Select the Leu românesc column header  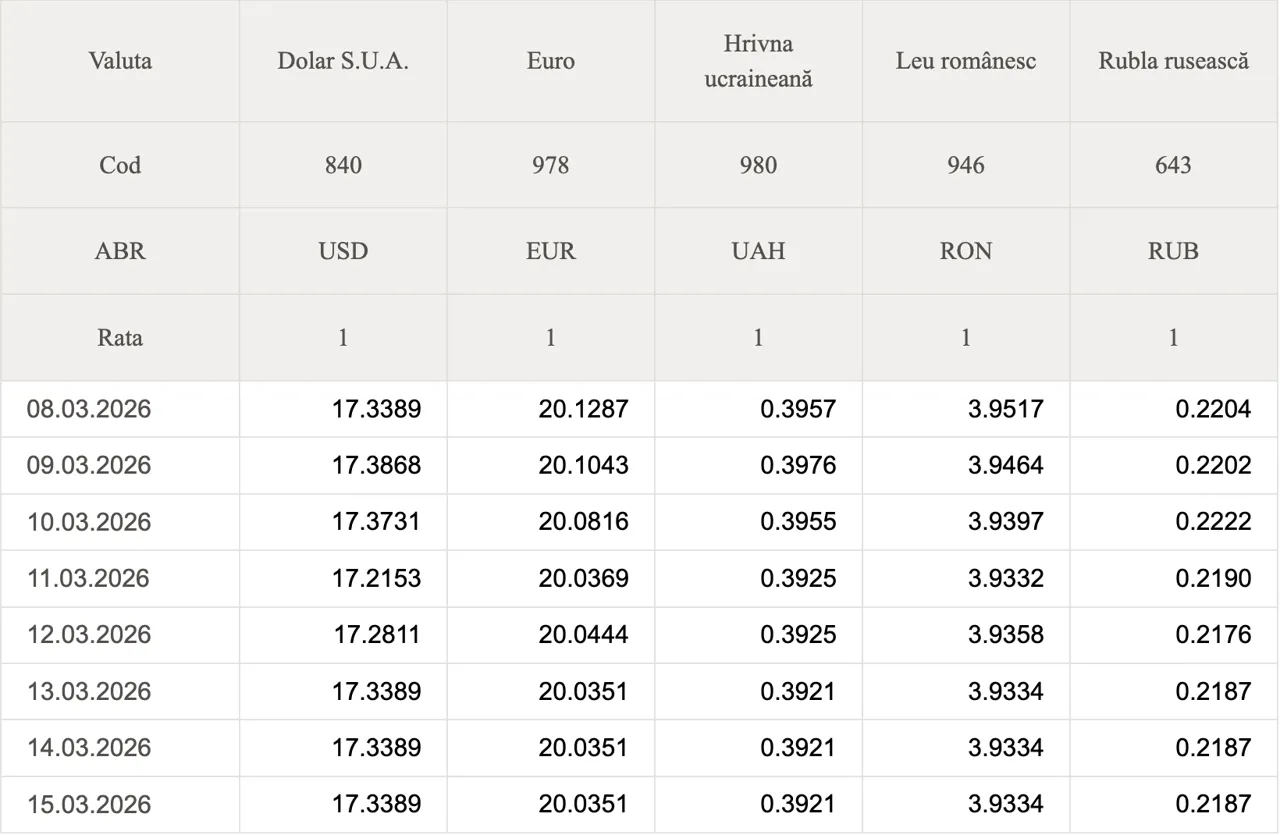tap(966, 61)
